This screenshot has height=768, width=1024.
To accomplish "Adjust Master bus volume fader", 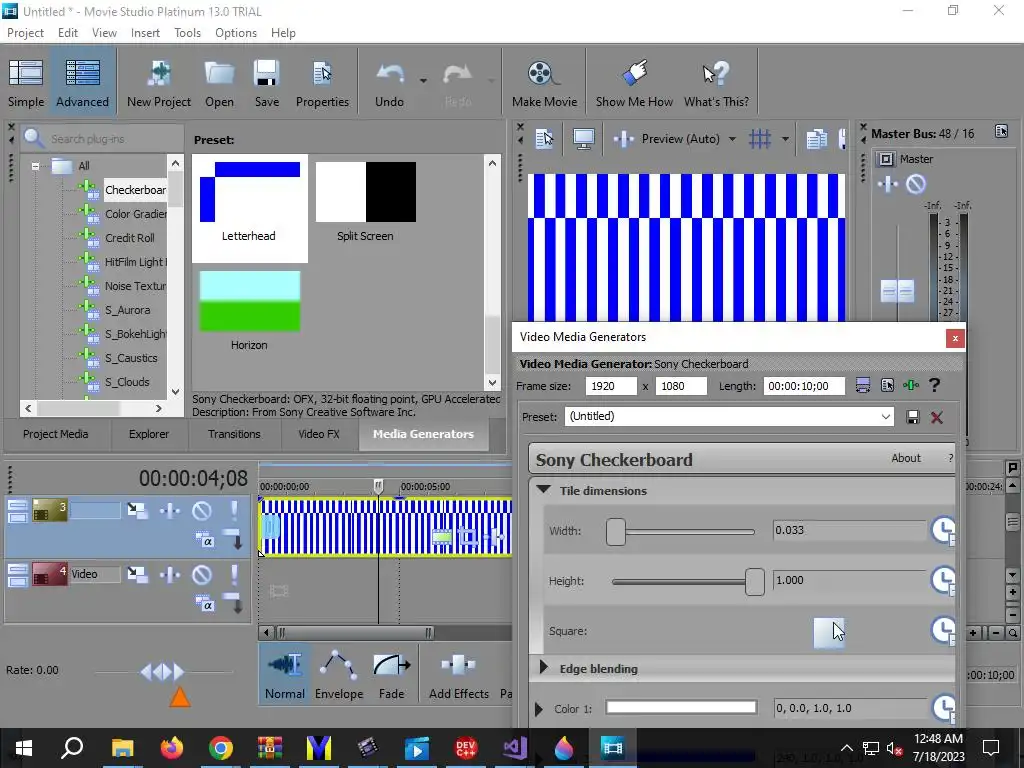I will coord(897,291).
